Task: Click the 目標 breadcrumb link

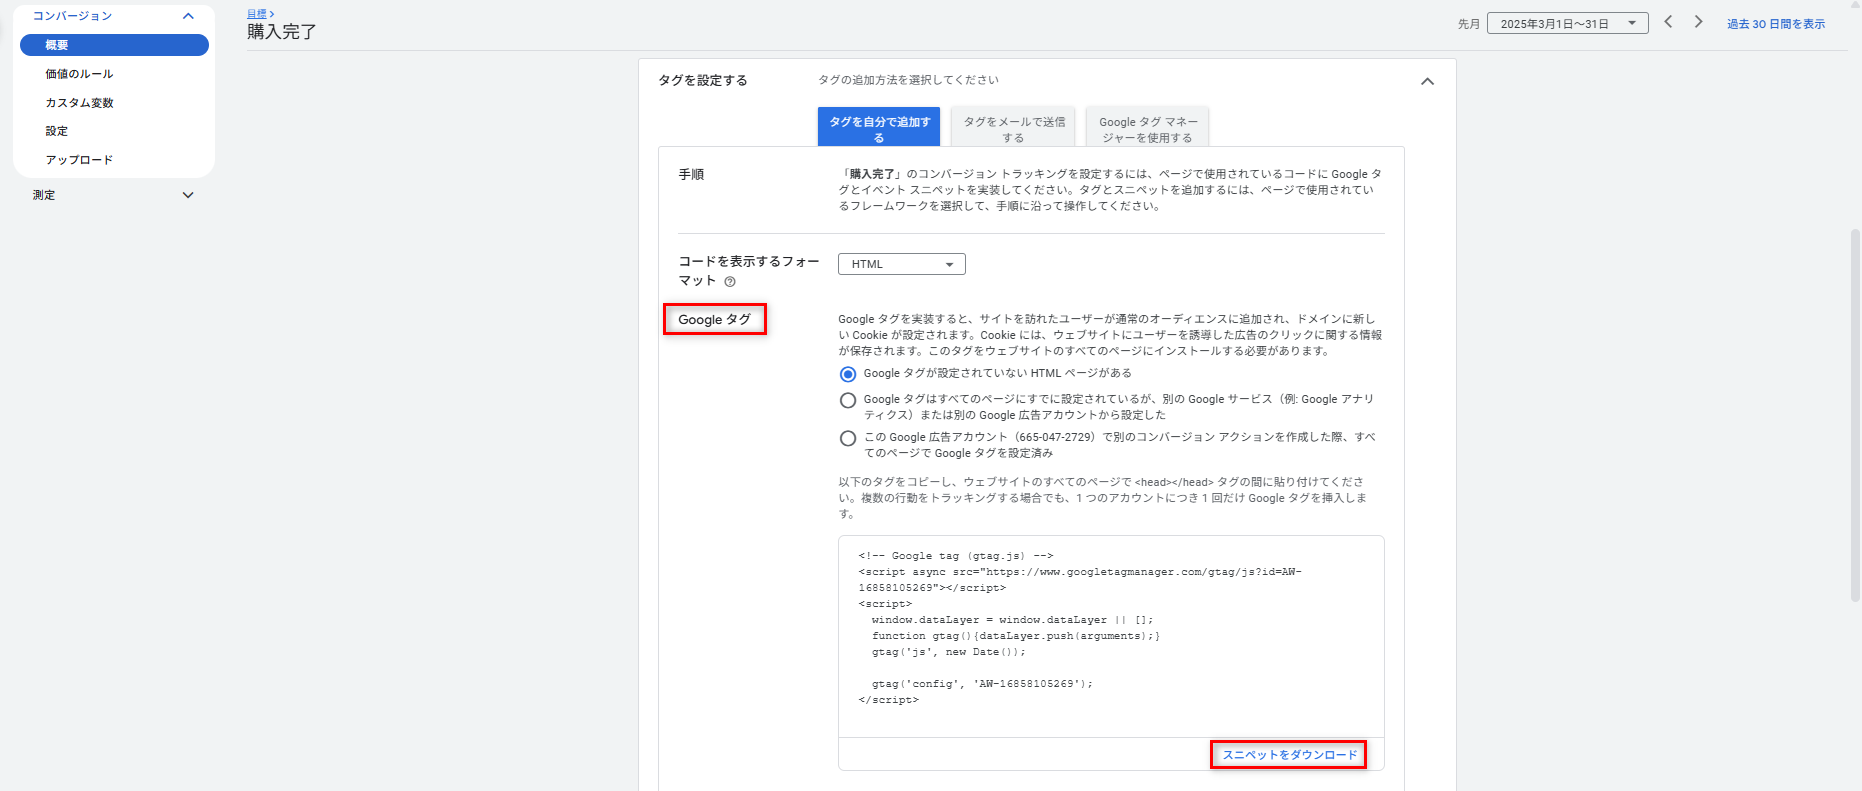Action: (x=257, y=14)
